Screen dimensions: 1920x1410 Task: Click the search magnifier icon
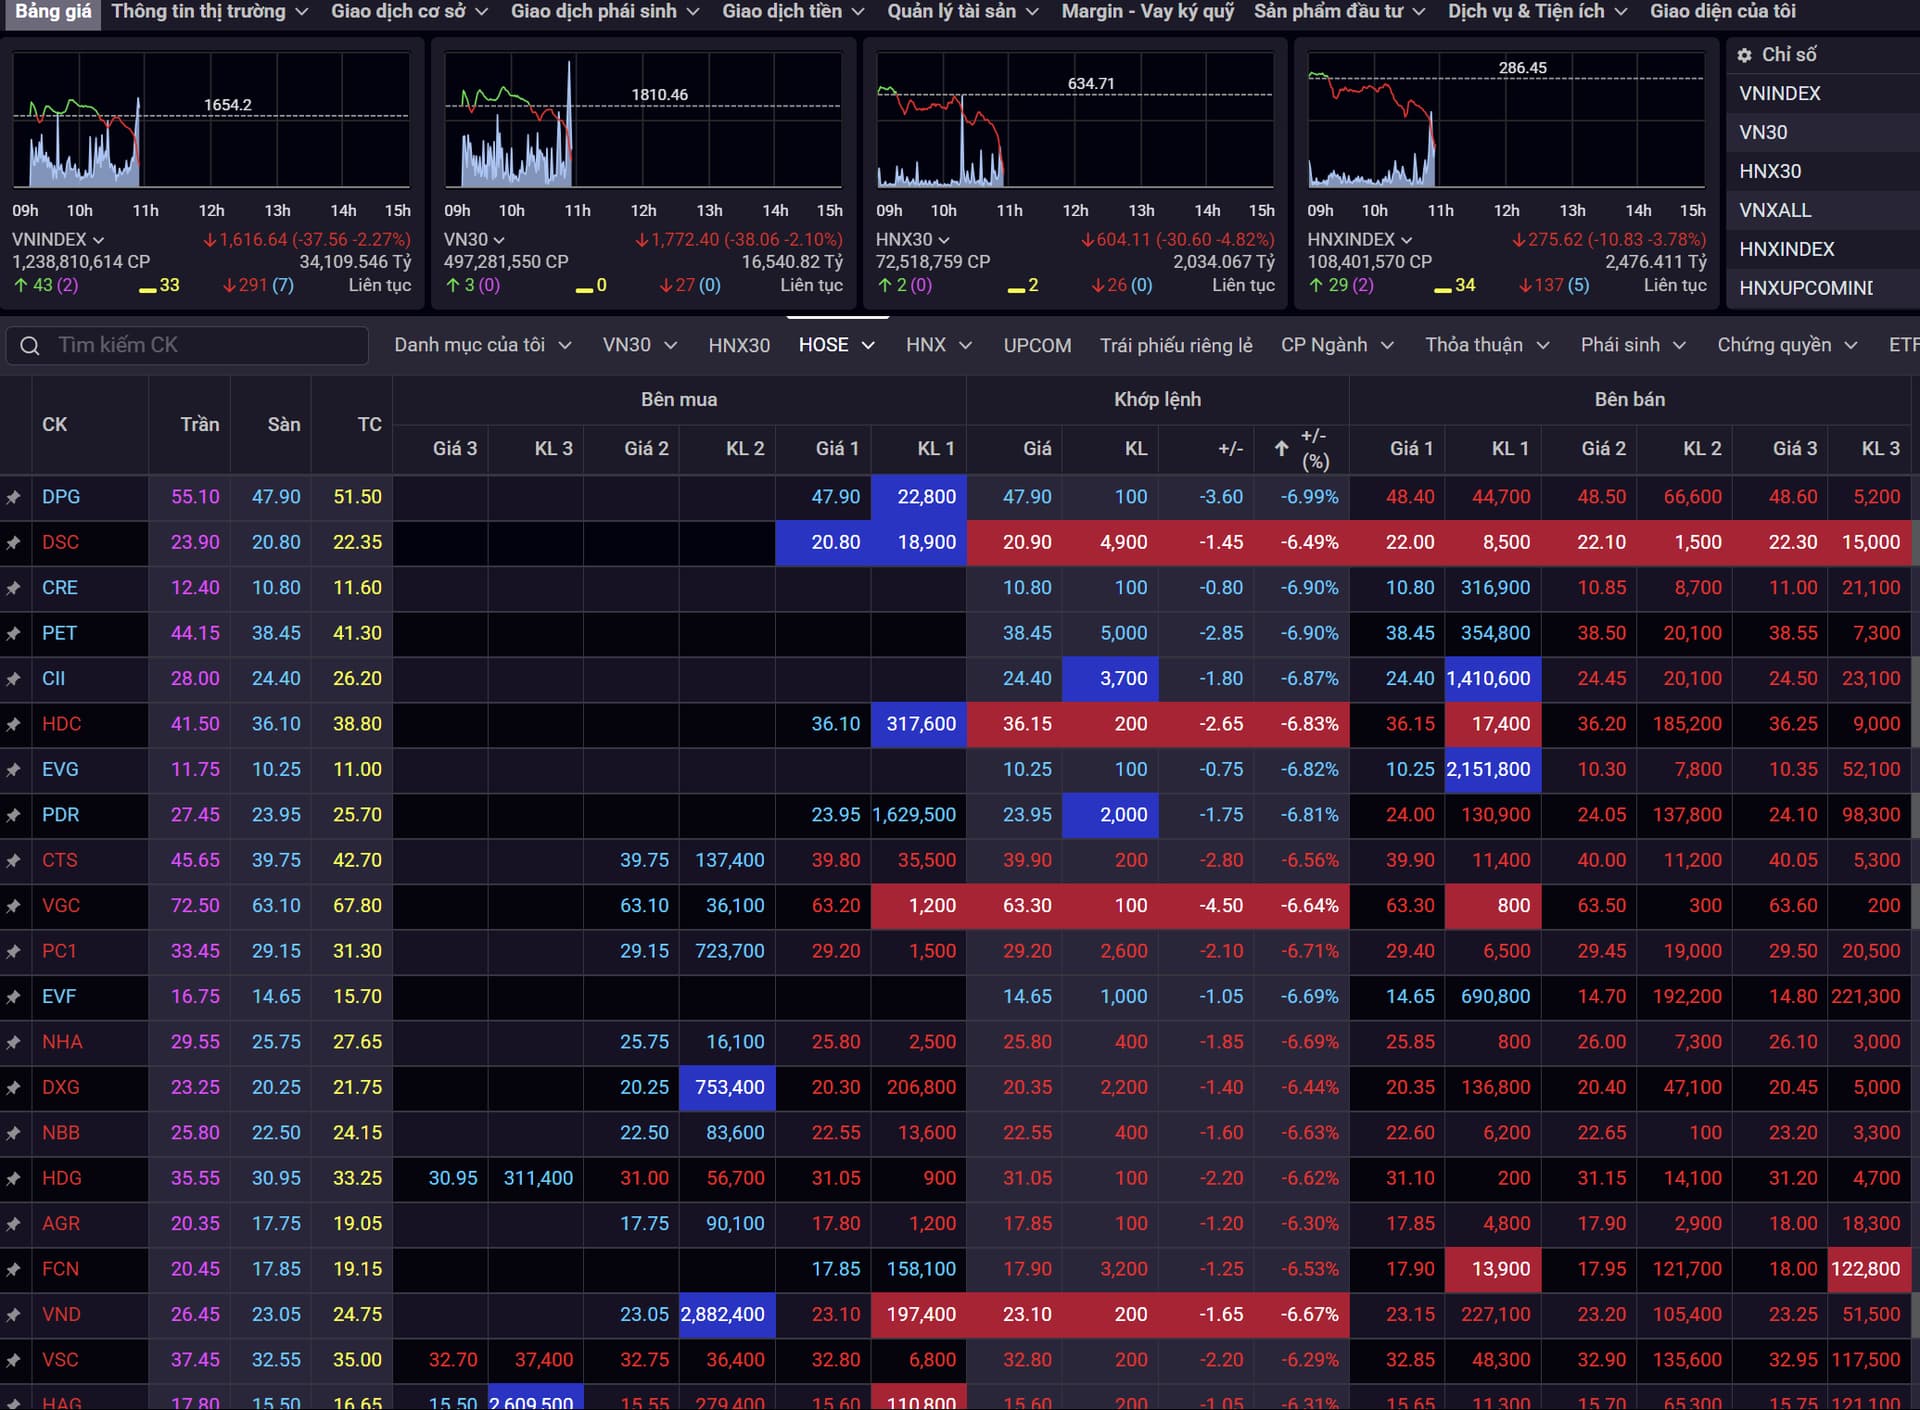(x=30, y=346)
